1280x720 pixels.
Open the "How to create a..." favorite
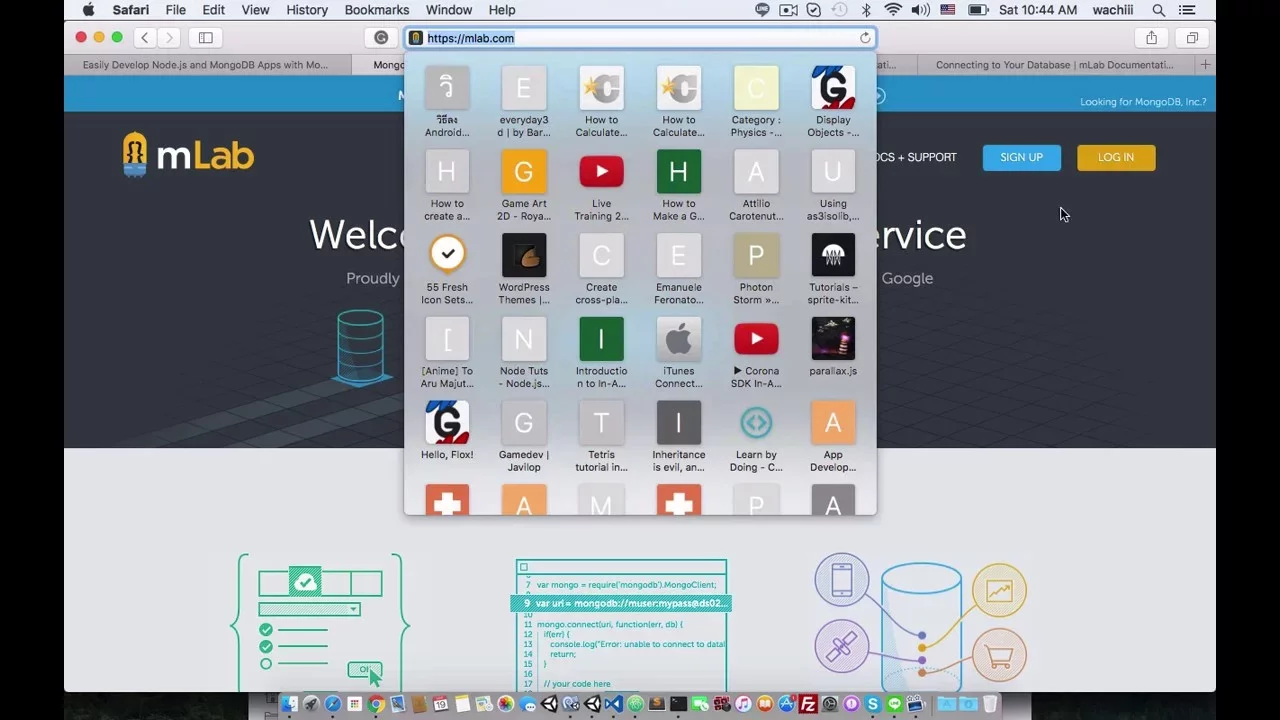pyautogui.click(x=447, y=172)
